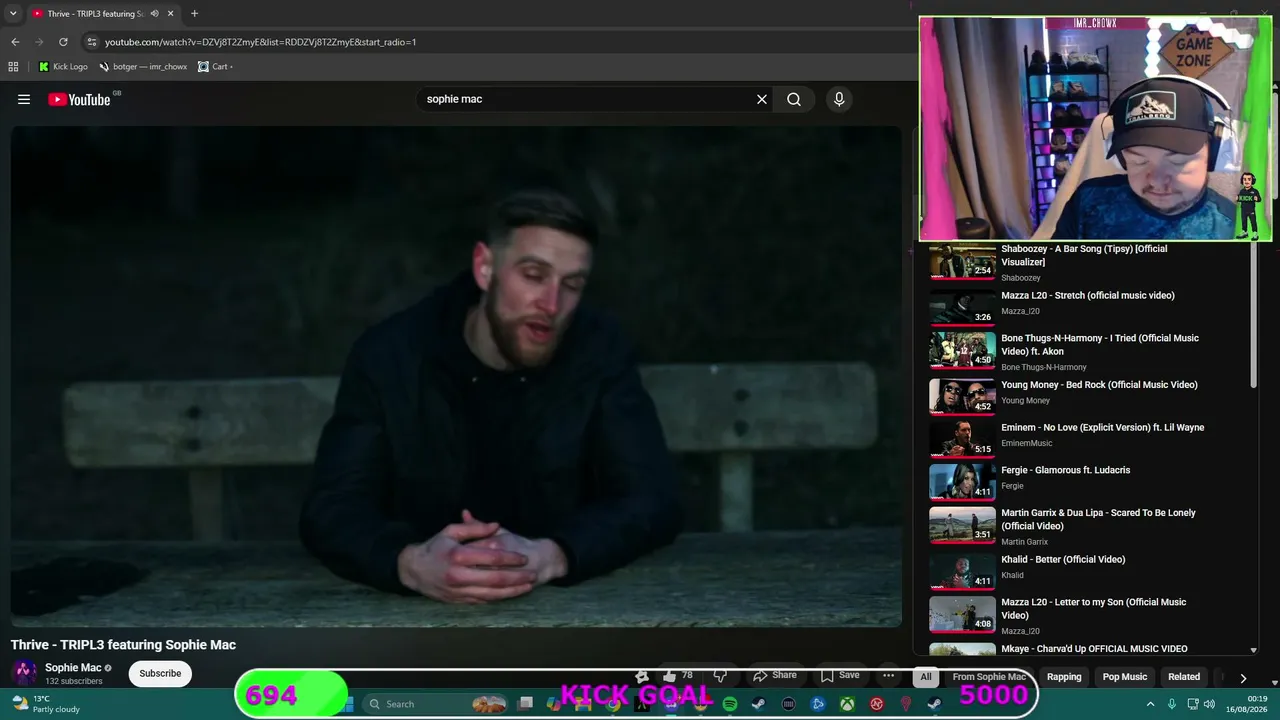The height and width of the screenshot is (720, 1280).
Task: Open Shaboozey A Bar Song thumbnail
Action: tap(962, 263)
